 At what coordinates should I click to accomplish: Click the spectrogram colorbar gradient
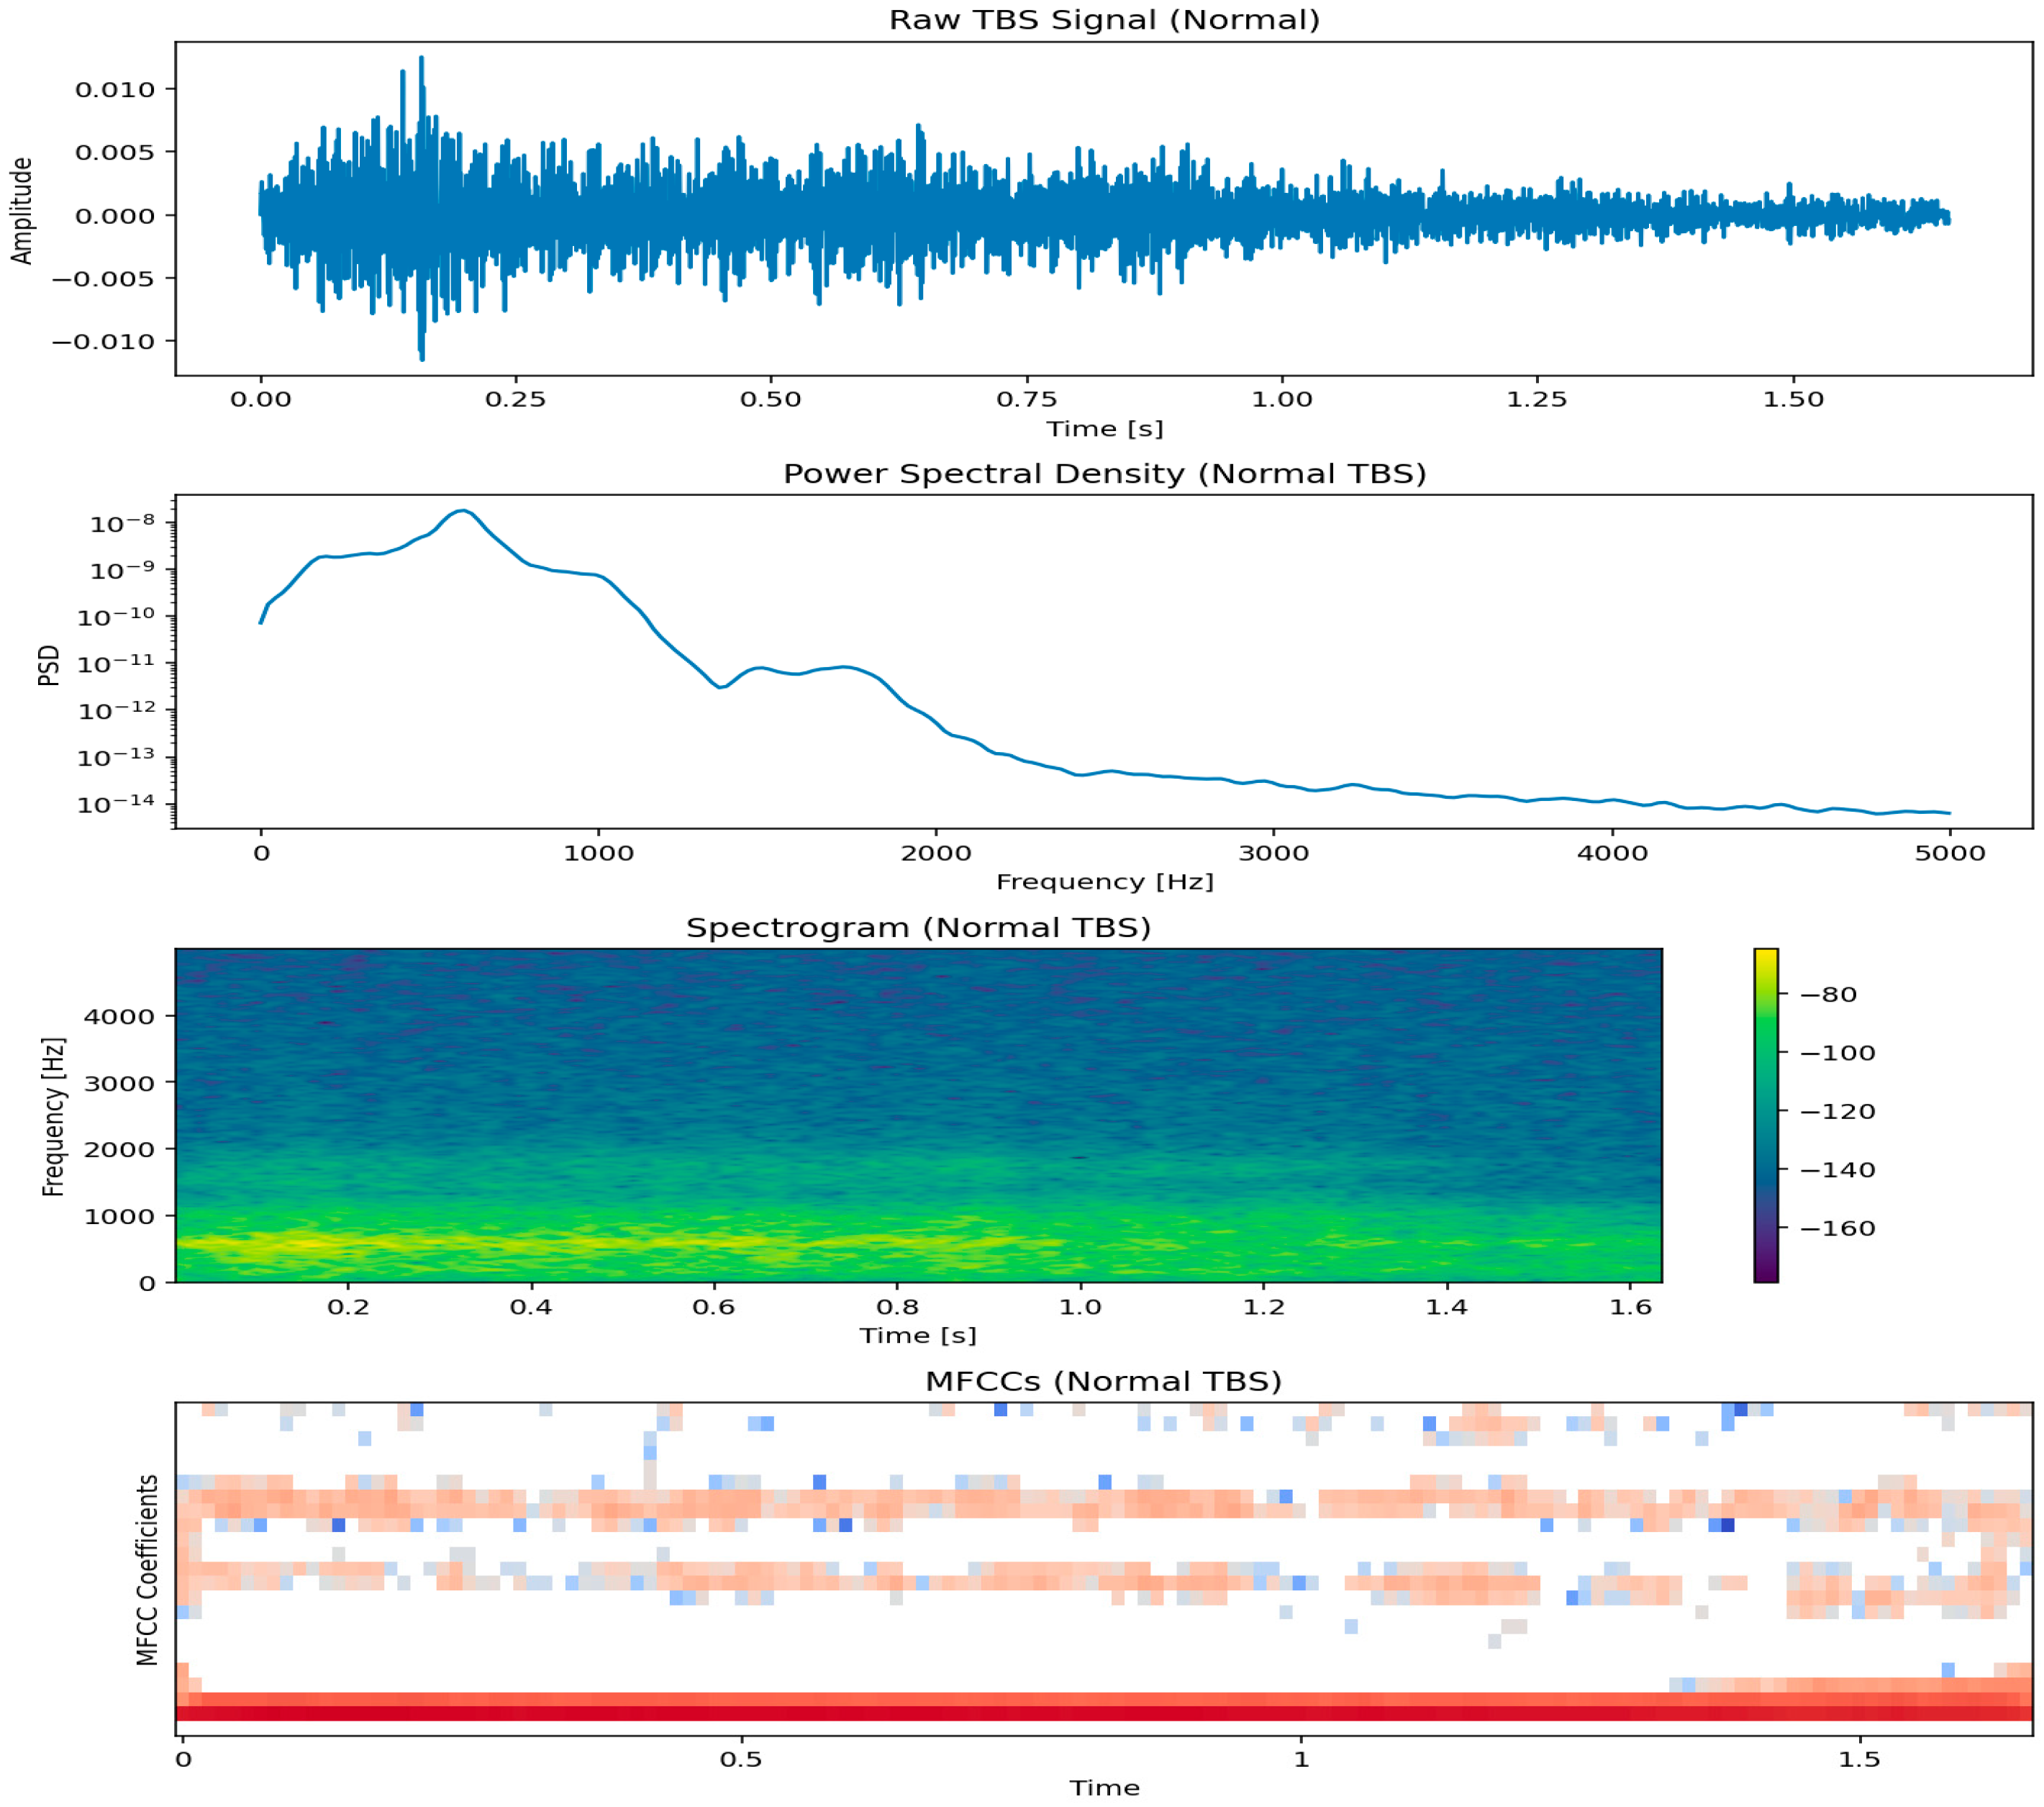point(1766,1114)
